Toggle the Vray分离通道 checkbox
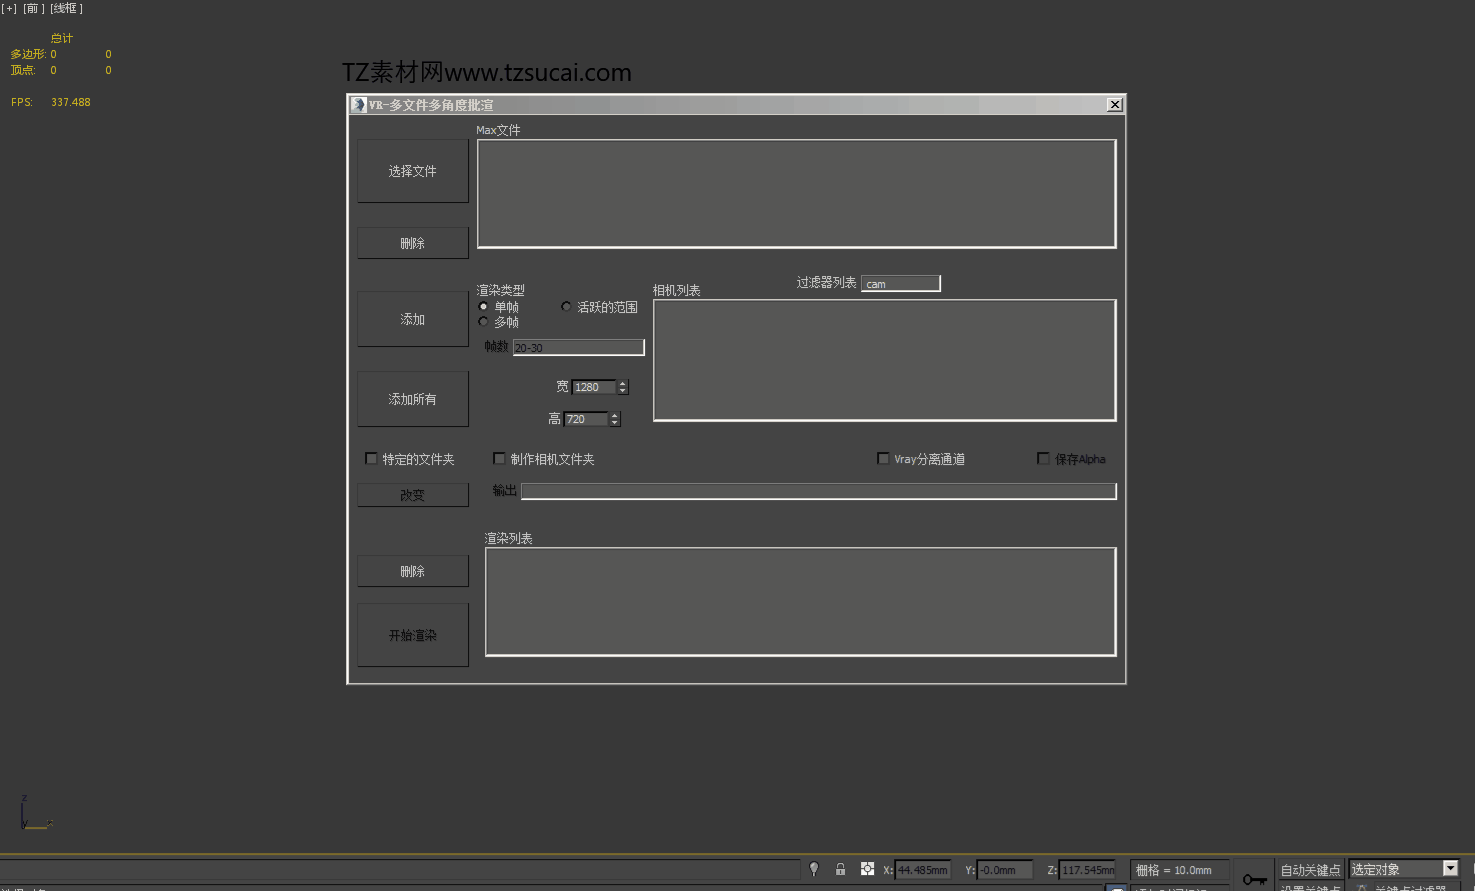Viewport: 1475px width, 891px height. (x=883, y=459)
